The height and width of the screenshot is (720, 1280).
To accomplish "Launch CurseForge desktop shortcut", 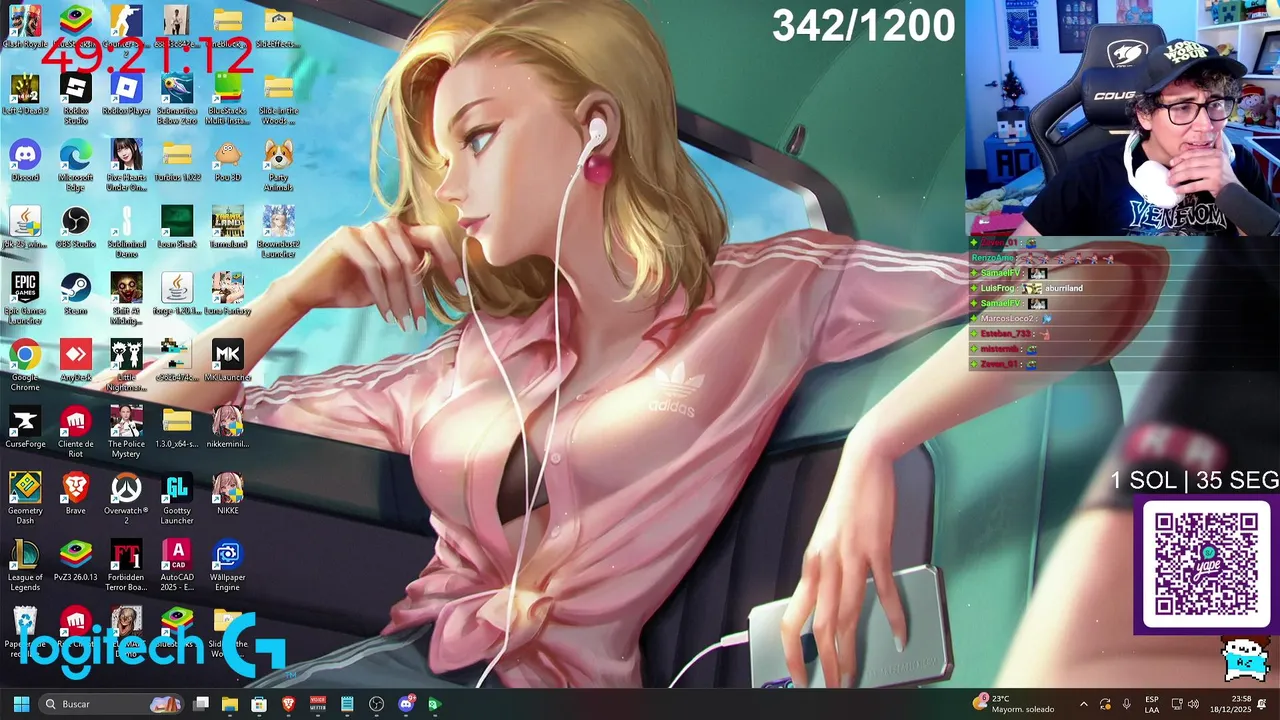I will point(25,428).
